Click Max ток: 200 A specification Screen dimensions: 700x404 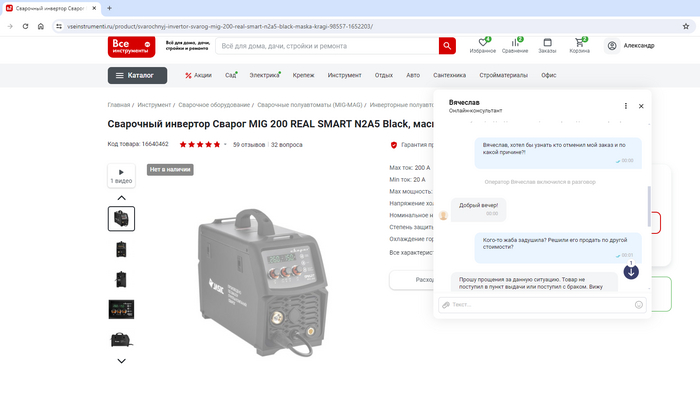410,168
